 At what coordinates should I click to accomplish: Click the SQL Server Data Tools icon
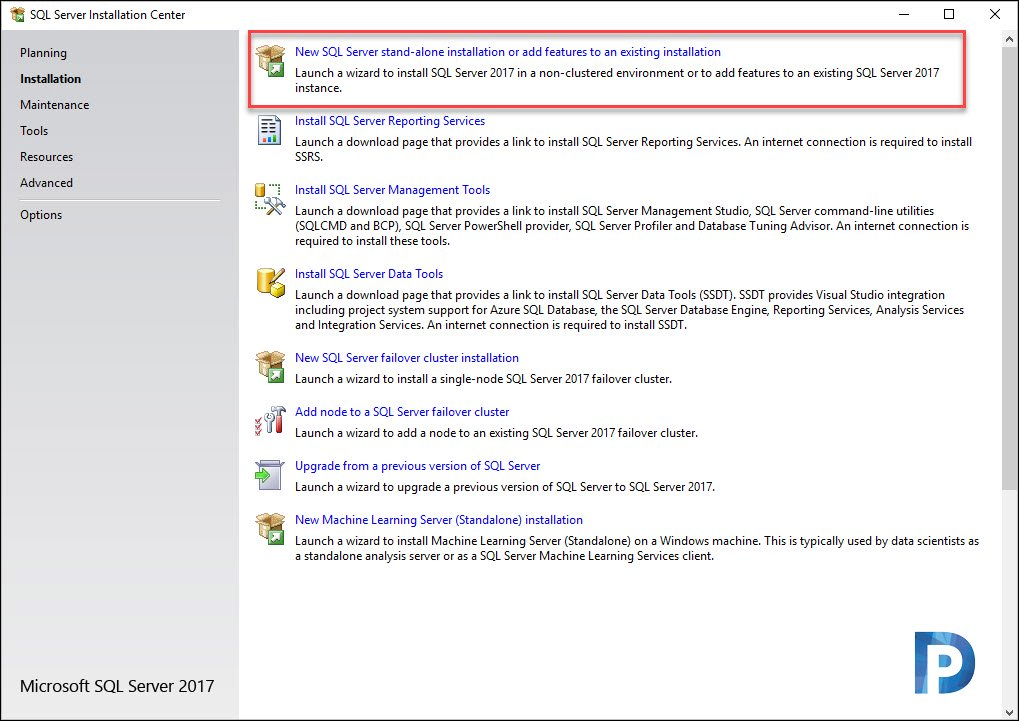[x=270, y=283]
